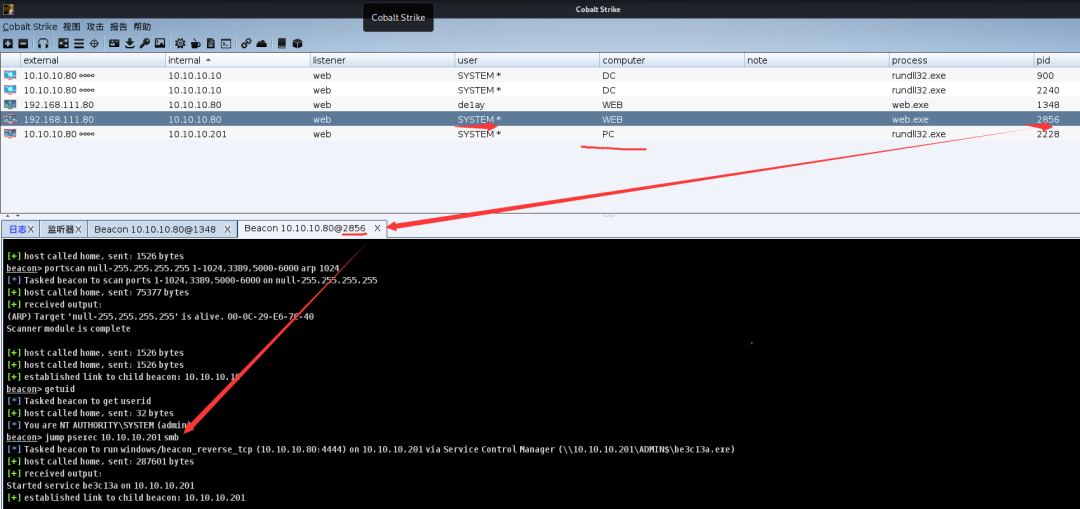
Task: Select the session row with pid 2240
Action: pyautogui.click(x=540, y=90)
